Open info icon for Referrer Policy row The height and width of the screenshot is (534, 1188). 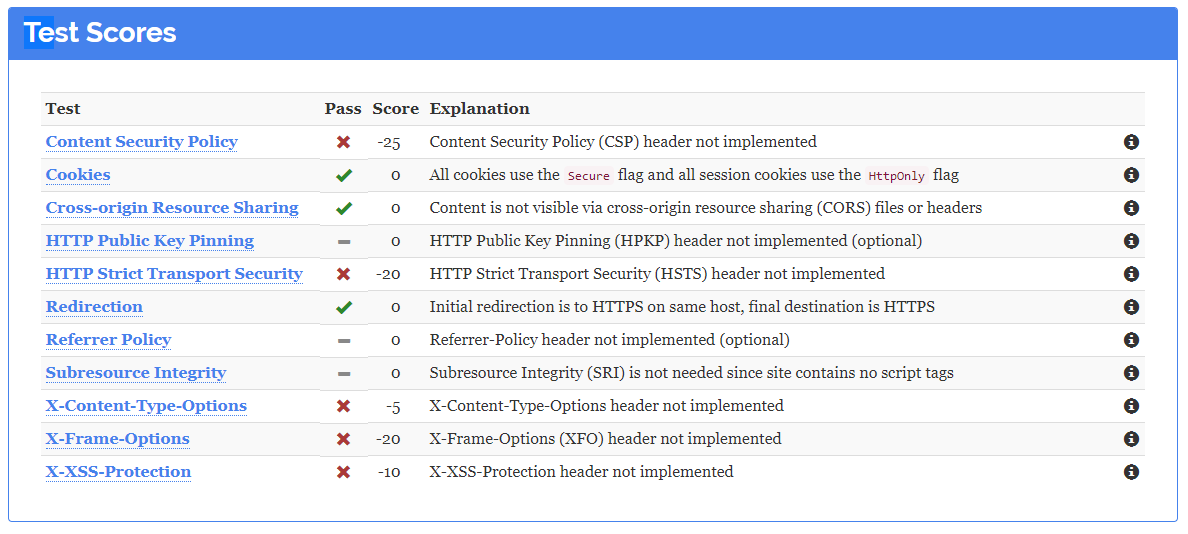pos(1131,340)
